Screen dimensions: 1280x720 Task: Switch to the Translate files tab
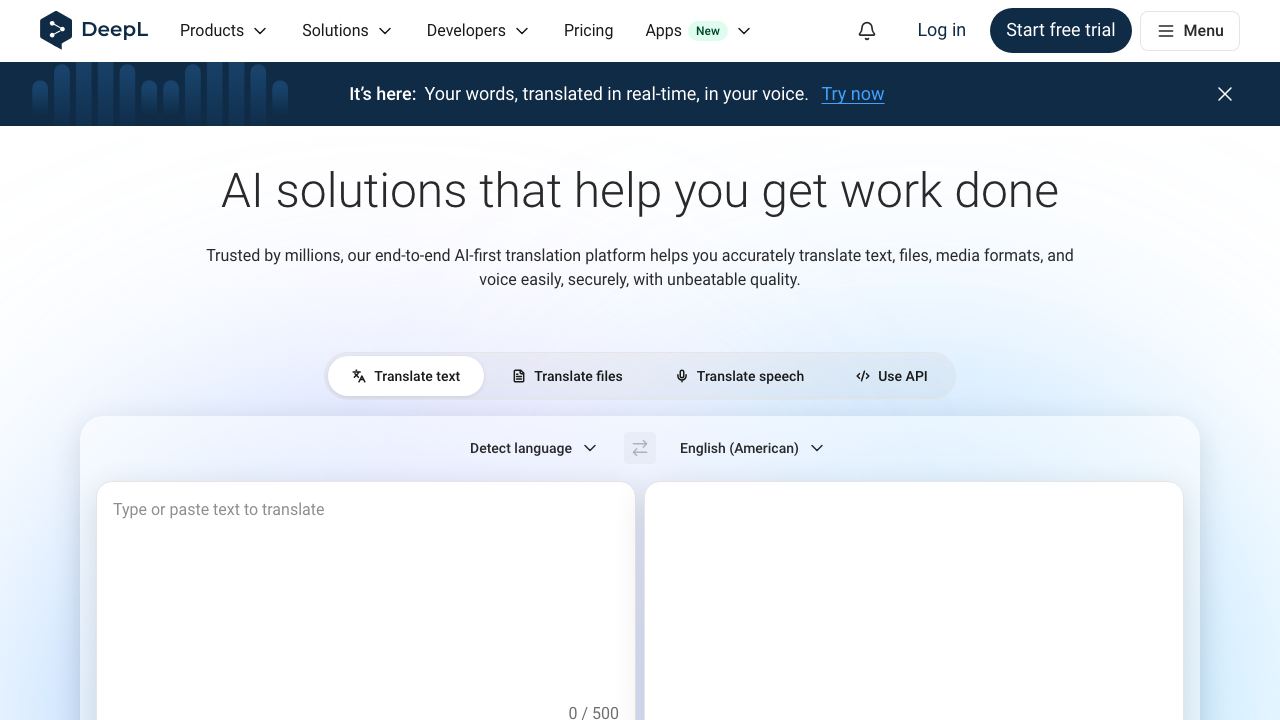[x=567, y=376]
